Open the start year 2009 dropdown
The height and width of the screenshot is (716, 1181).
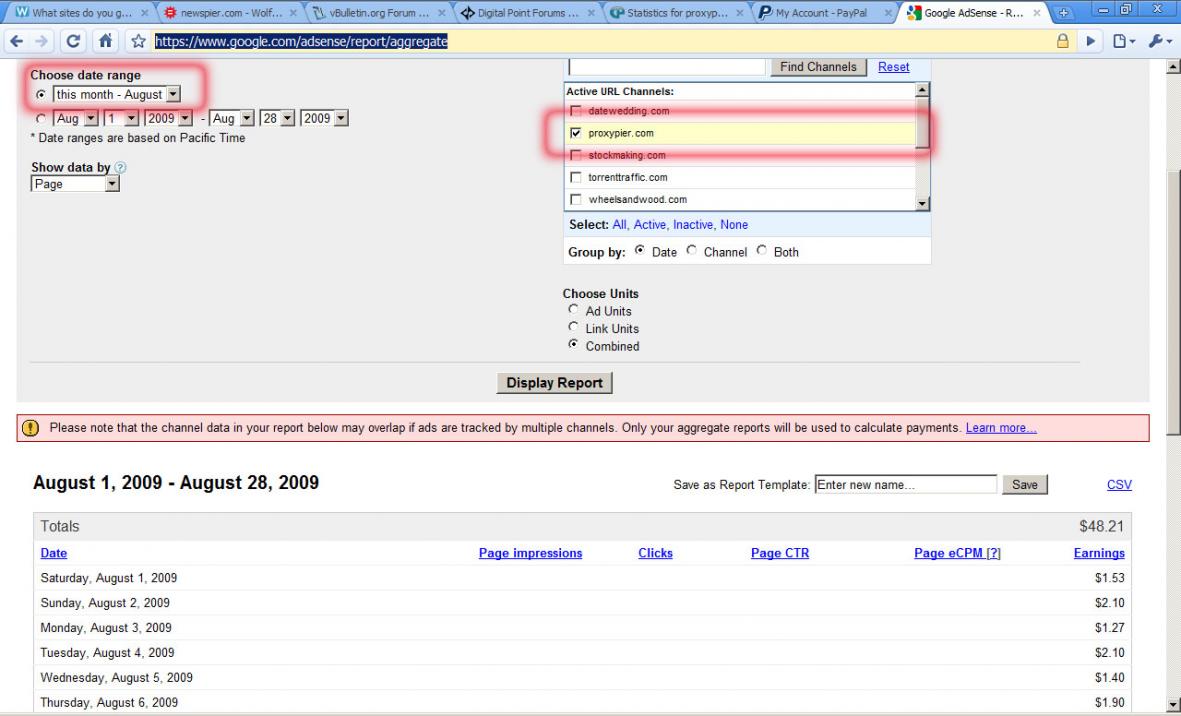pos(168,118)
